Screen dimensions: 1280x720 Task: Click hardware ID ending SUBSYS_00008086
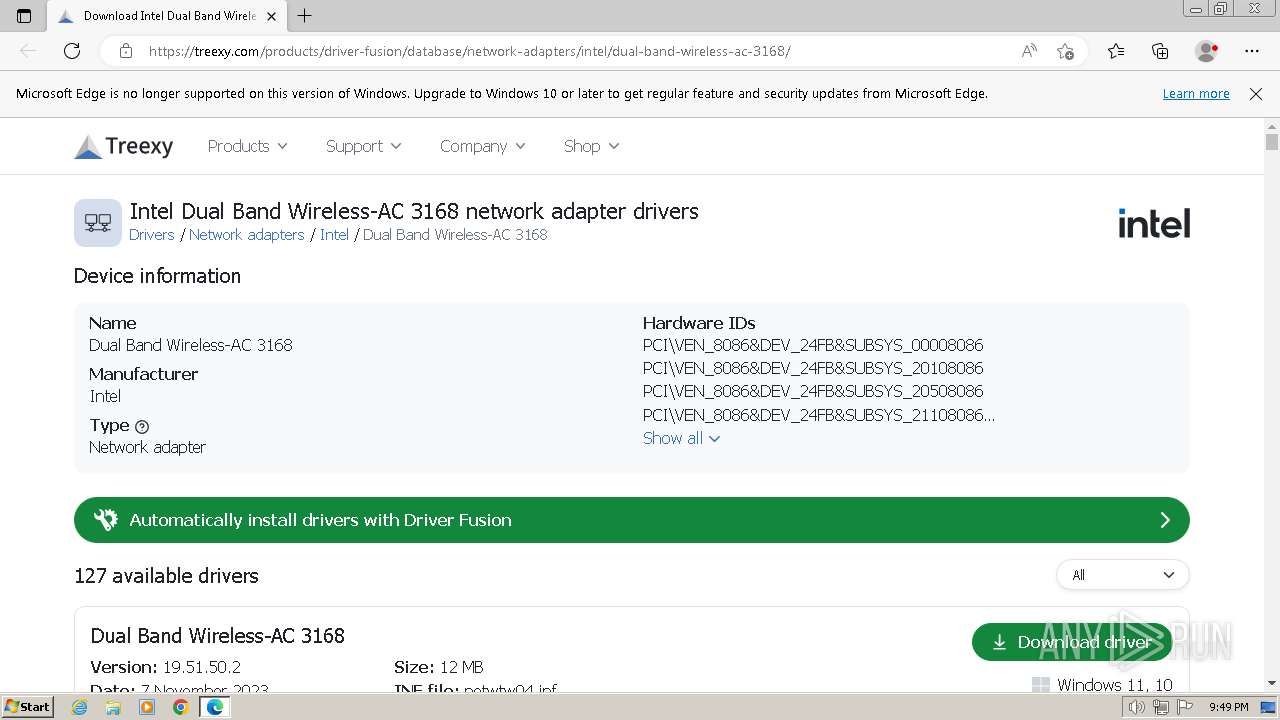(x=813, y=345)
